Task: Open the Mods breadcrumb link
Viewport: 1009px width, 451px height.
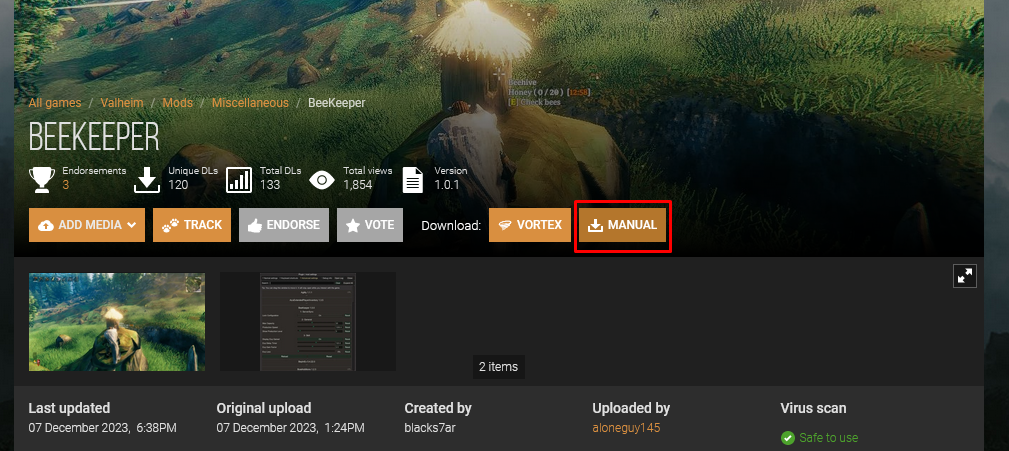Action: (178, 103)
